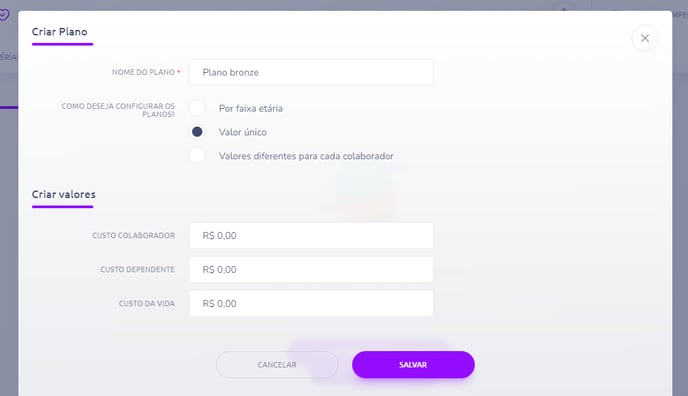This screenshot has height=396, width=688.
Task: Click the Criar Plano heading tab
Action: (x=60, y=32)
